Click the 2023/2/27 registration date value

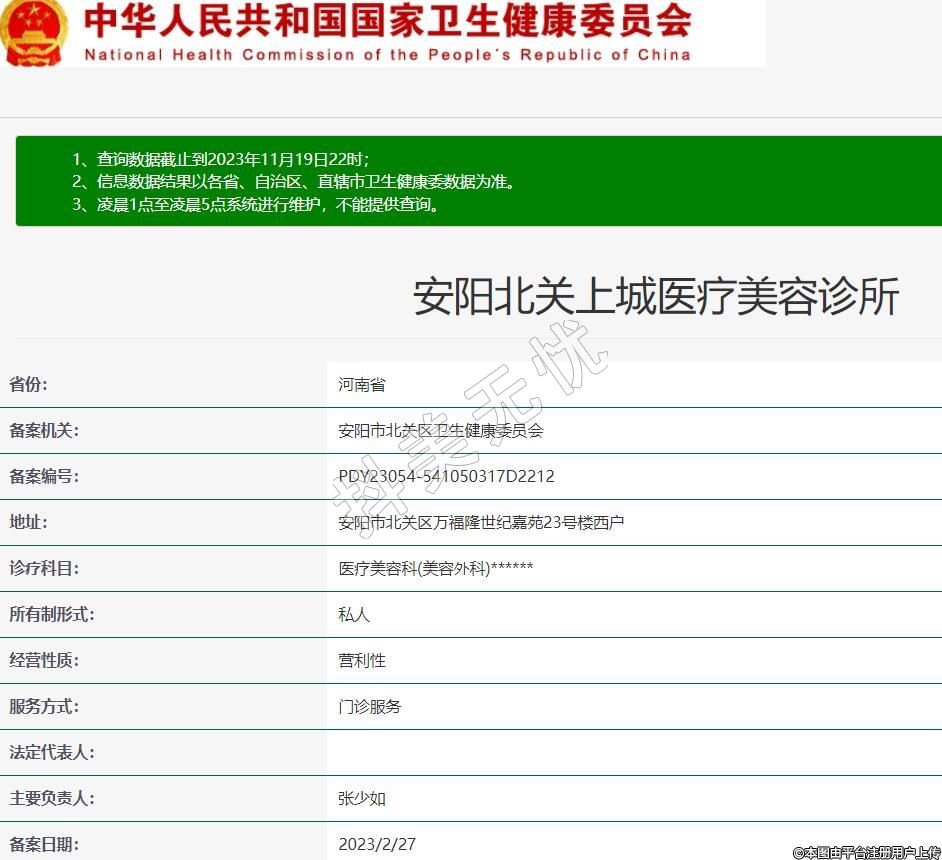pyautogui.click(x=377, y=844)
